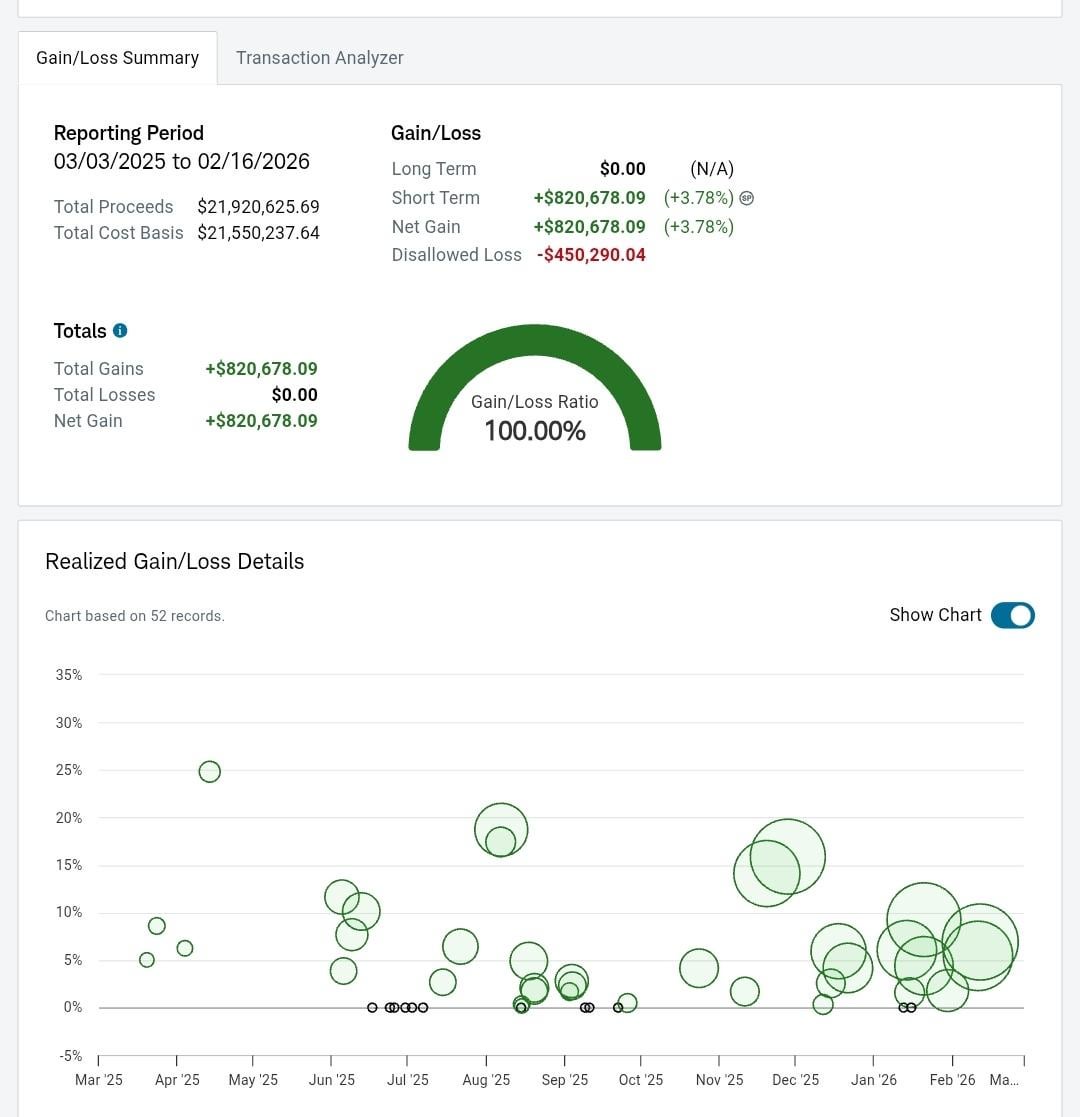Click the Realized Gain/Loss Details heading
The image size is (1080, 1117).
(x=174, y=562)
